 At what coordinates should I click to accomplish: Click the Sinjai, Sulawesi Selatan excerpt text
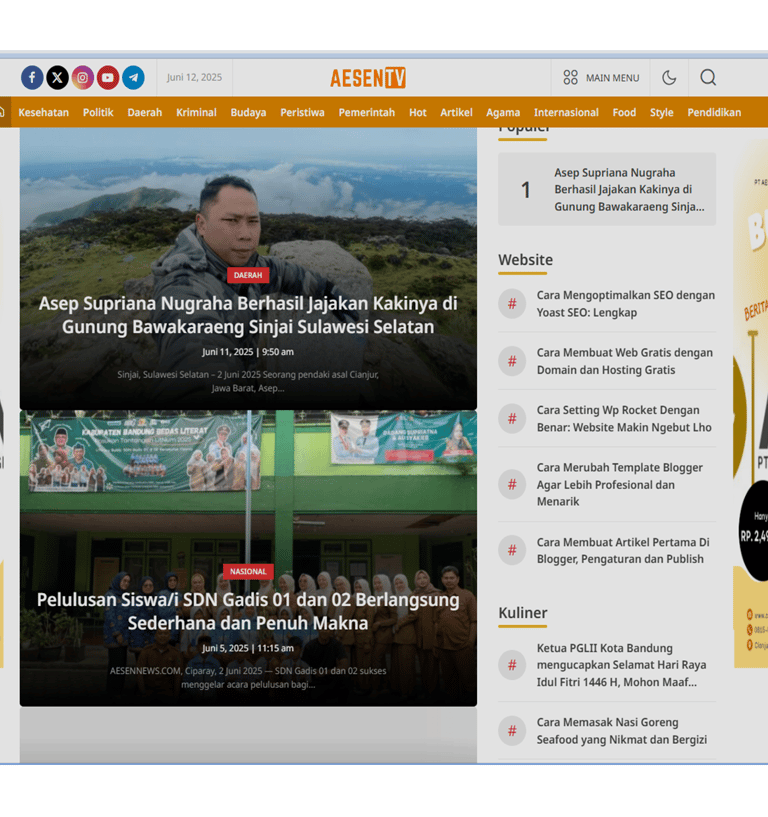click(x=248, y=381)
